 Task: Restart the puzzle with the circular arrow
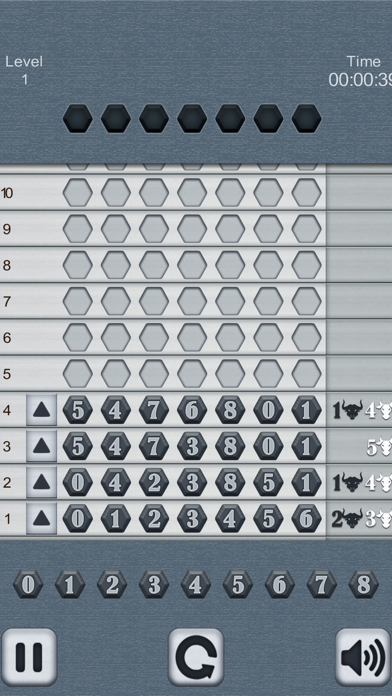pyautogui.click(x=196, y=656)
